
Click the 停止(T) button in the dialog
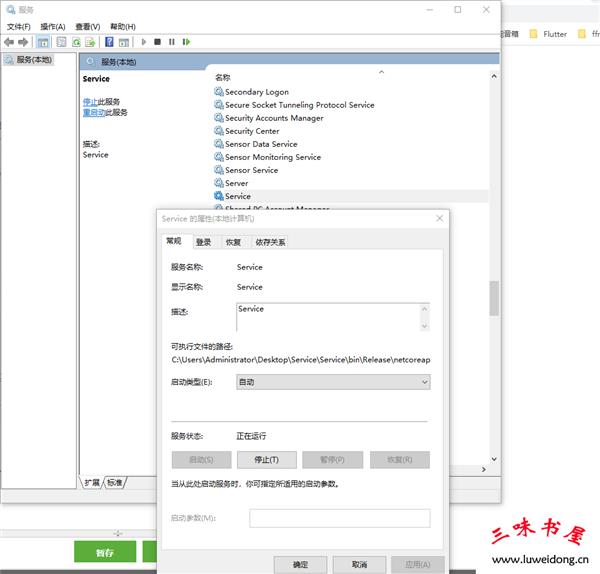pos(267,460)
